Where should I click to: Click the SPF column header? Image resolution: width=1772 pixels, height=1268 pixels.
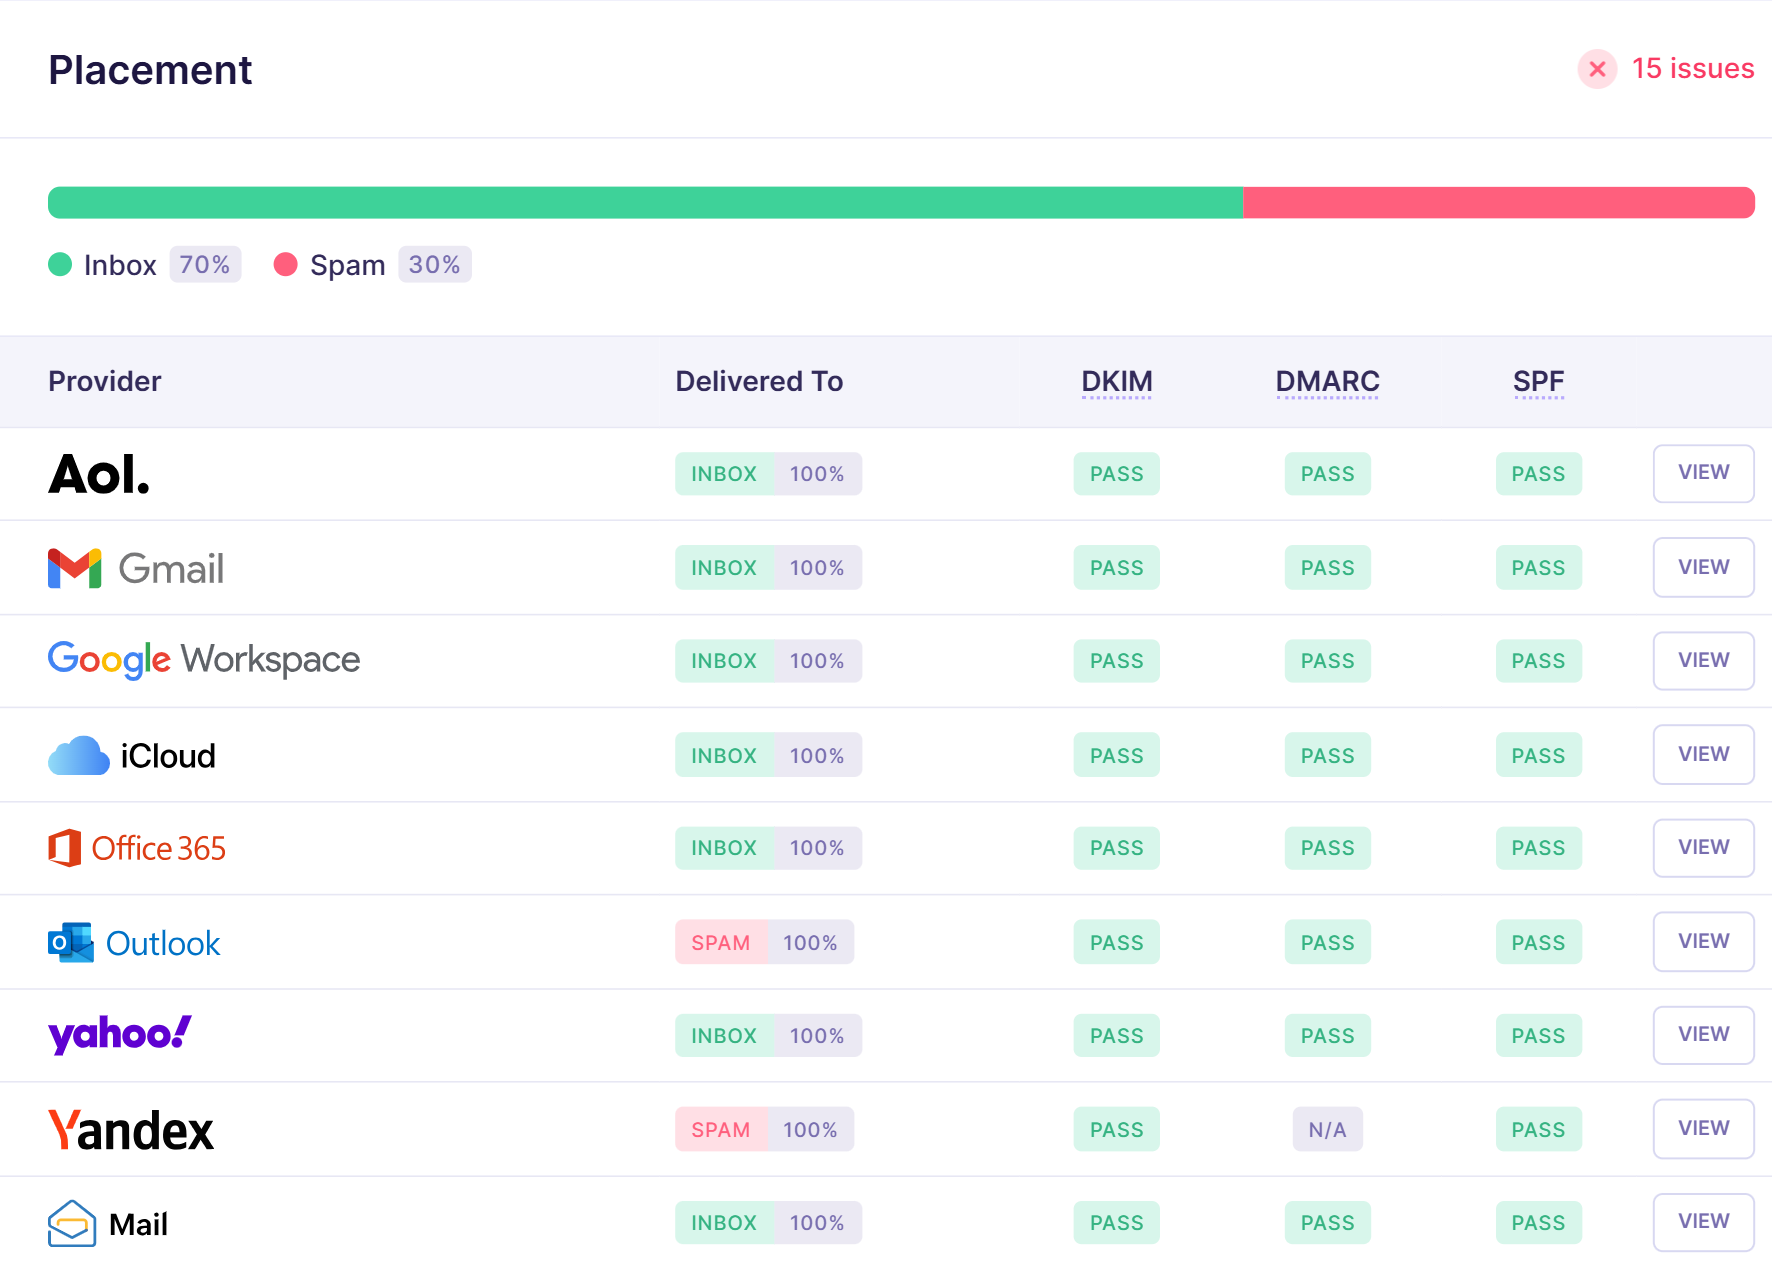[1538, 382]
